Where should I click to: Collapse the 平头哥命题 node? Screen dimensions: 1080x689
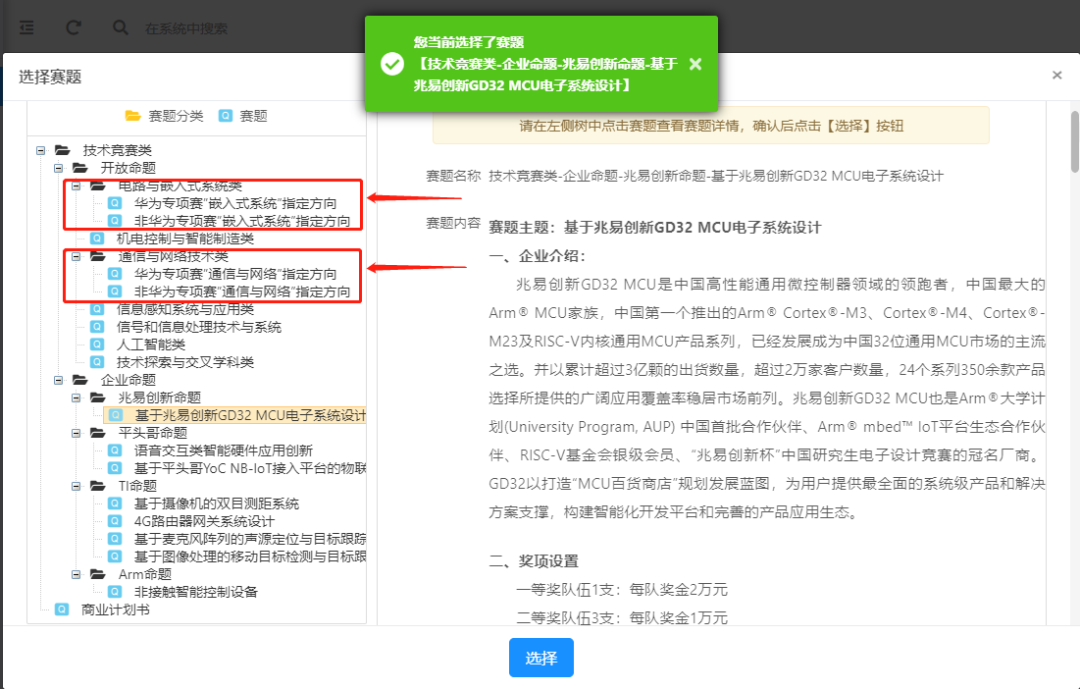coord(76,433)
